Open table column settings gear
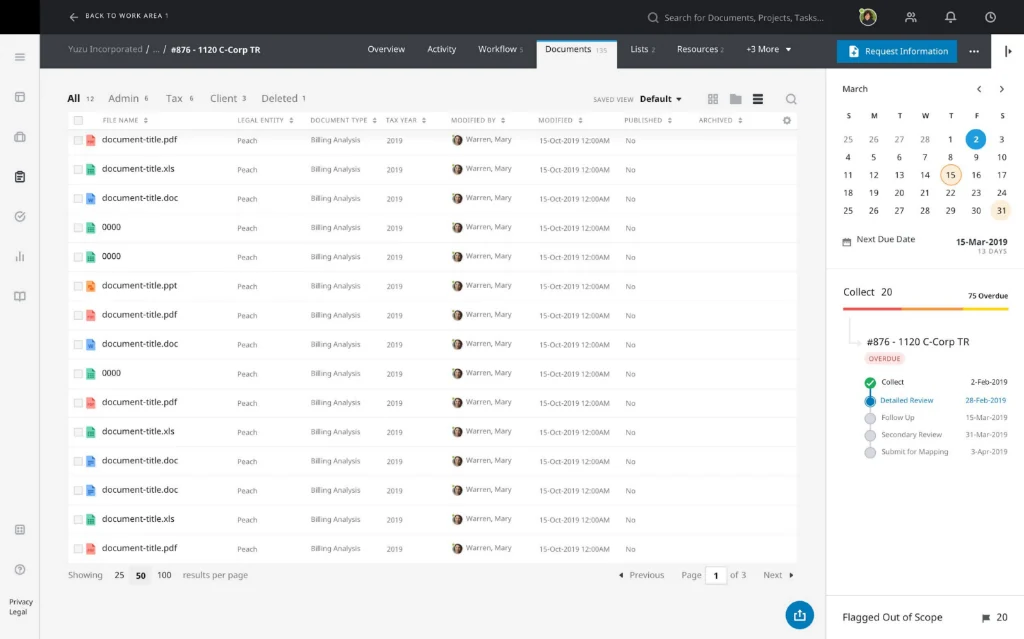The height and width of the screenshot is (639, 1024). point(787,120)
